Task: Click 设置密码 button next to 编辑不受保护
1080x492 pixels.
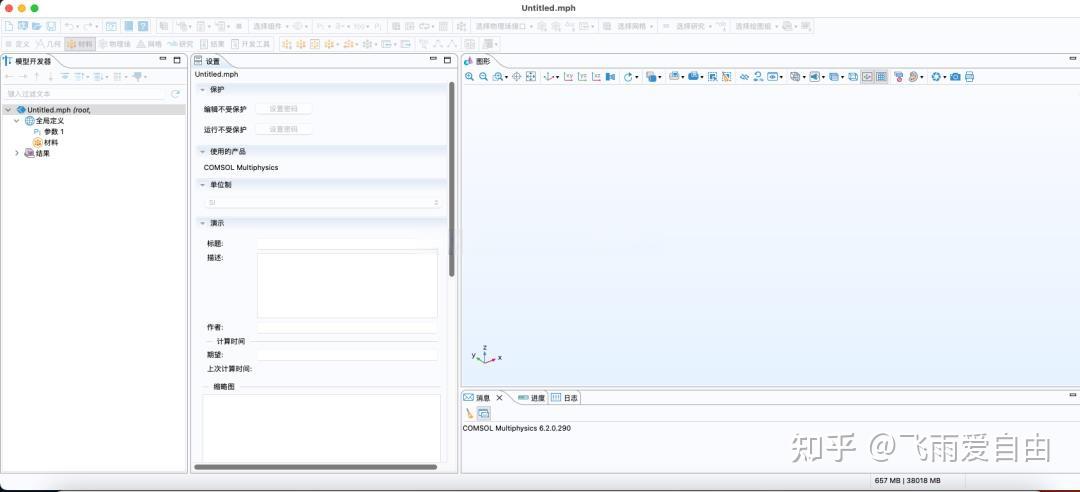Action: [x=283, y=109]
